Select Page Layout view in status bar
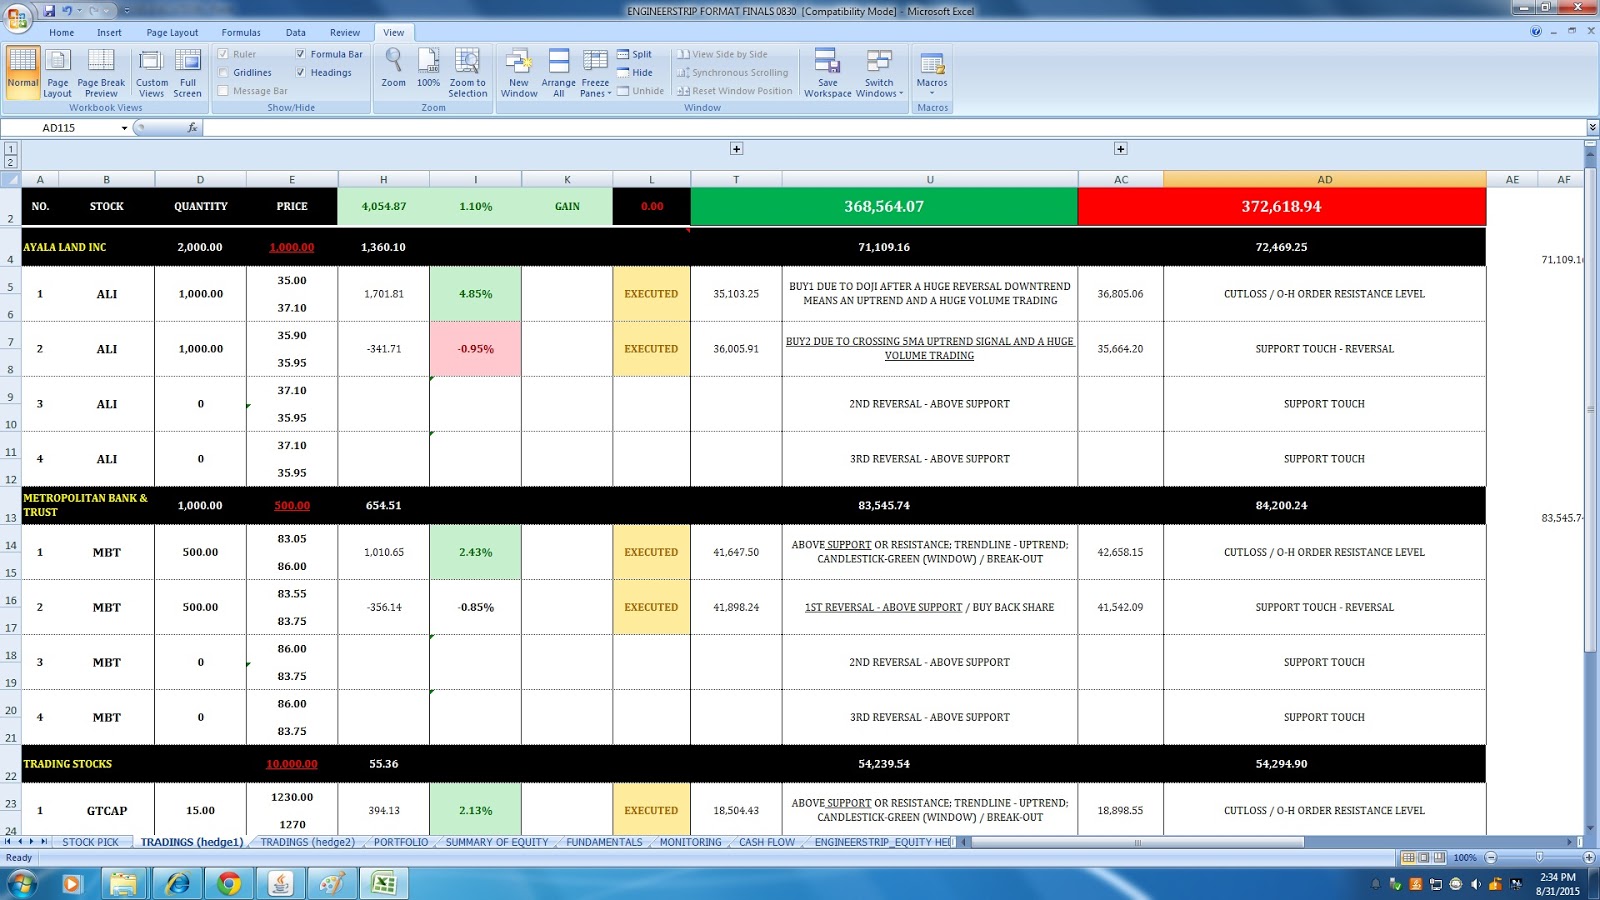This screenshot has width=1600, height=900. 1424,858
